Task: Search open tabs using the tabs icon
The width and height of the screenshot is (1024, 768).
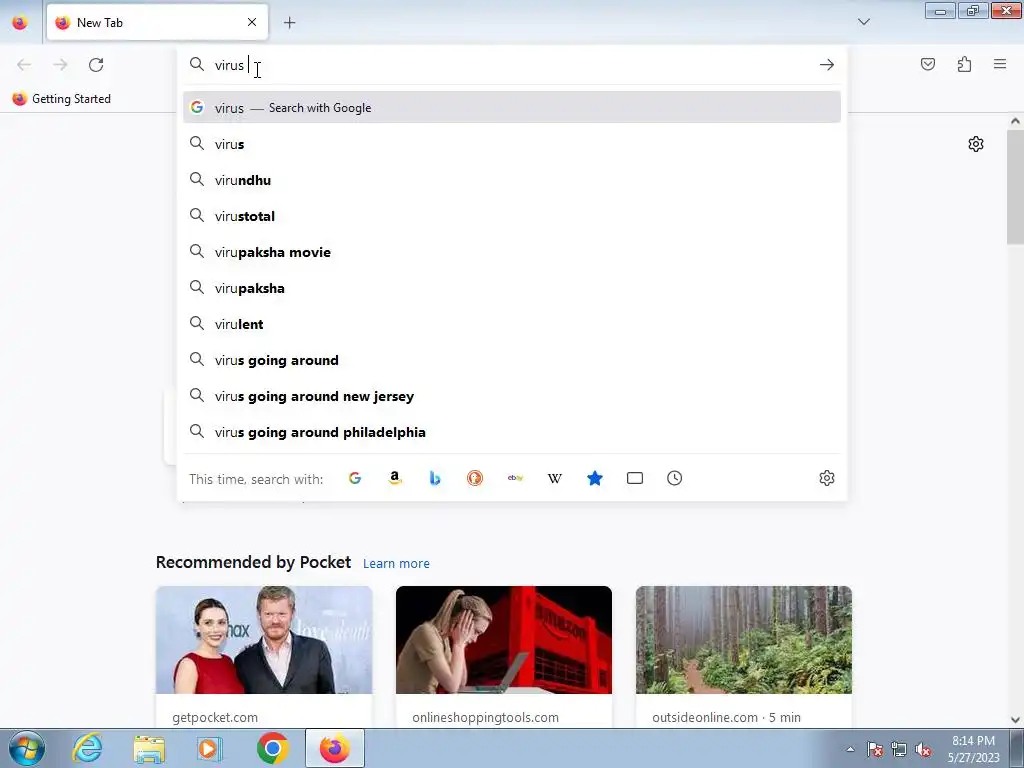Action: coord(635,478)
